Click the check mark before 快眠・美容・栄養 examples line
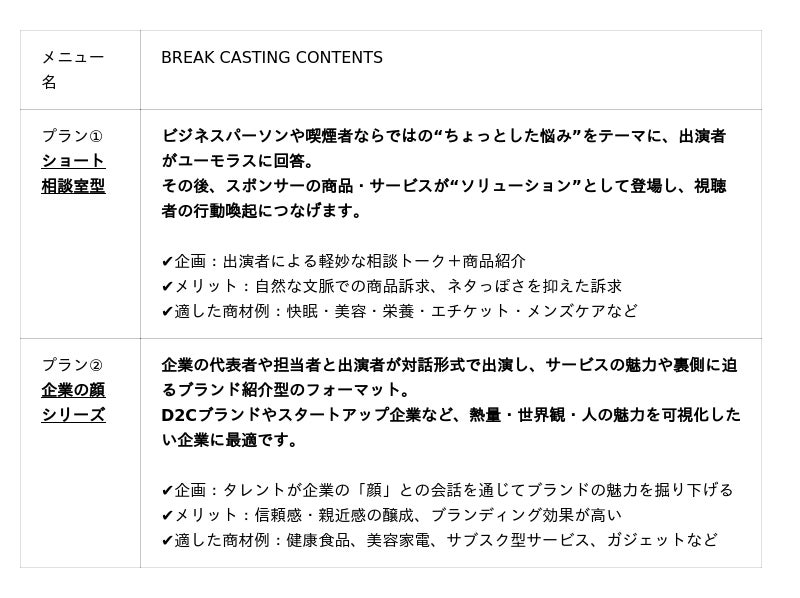Viewport: 800px width, 598px height. (x=167, y=312)
